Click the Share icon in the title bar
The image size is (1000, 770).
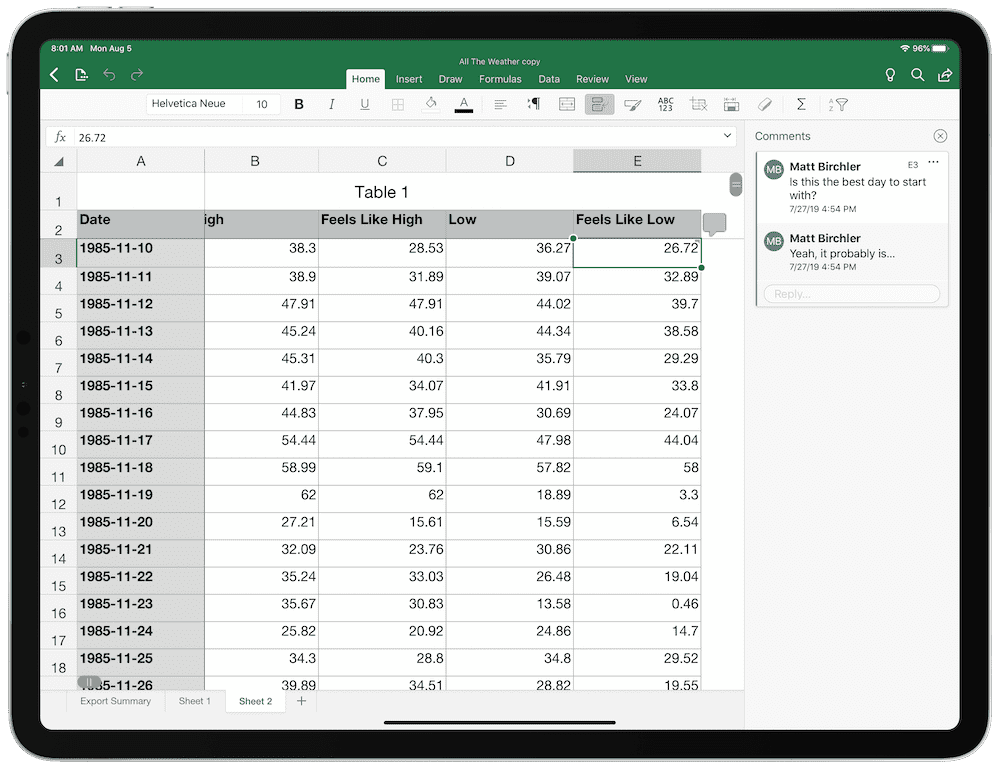(945, 75)
